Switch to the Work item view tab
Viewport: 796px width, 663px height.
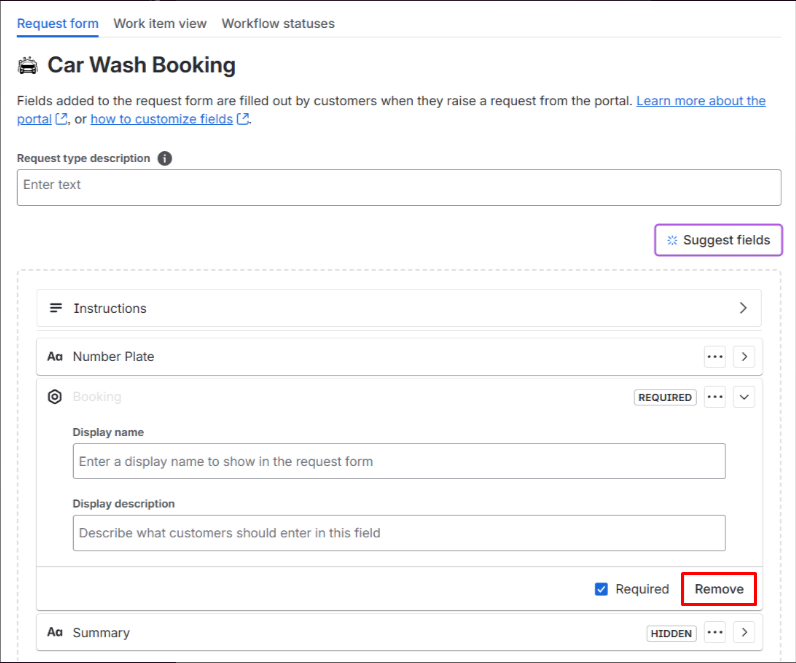160,23
